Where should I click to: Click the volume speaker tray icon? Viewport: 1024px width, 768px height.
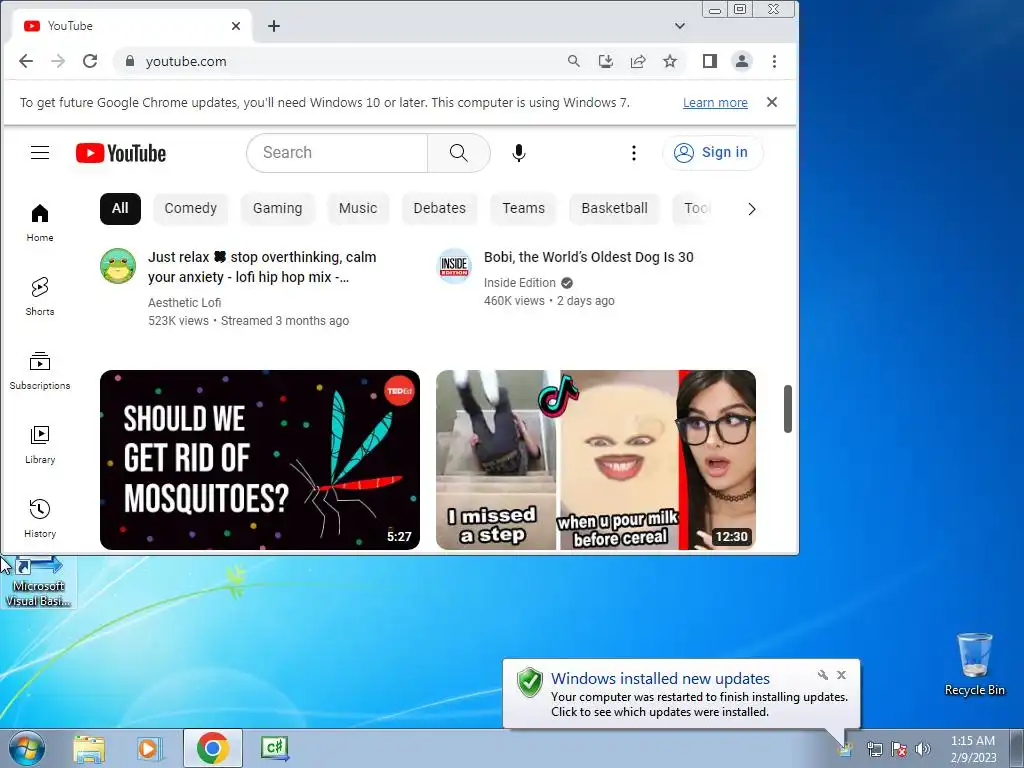tap(923, 749)
